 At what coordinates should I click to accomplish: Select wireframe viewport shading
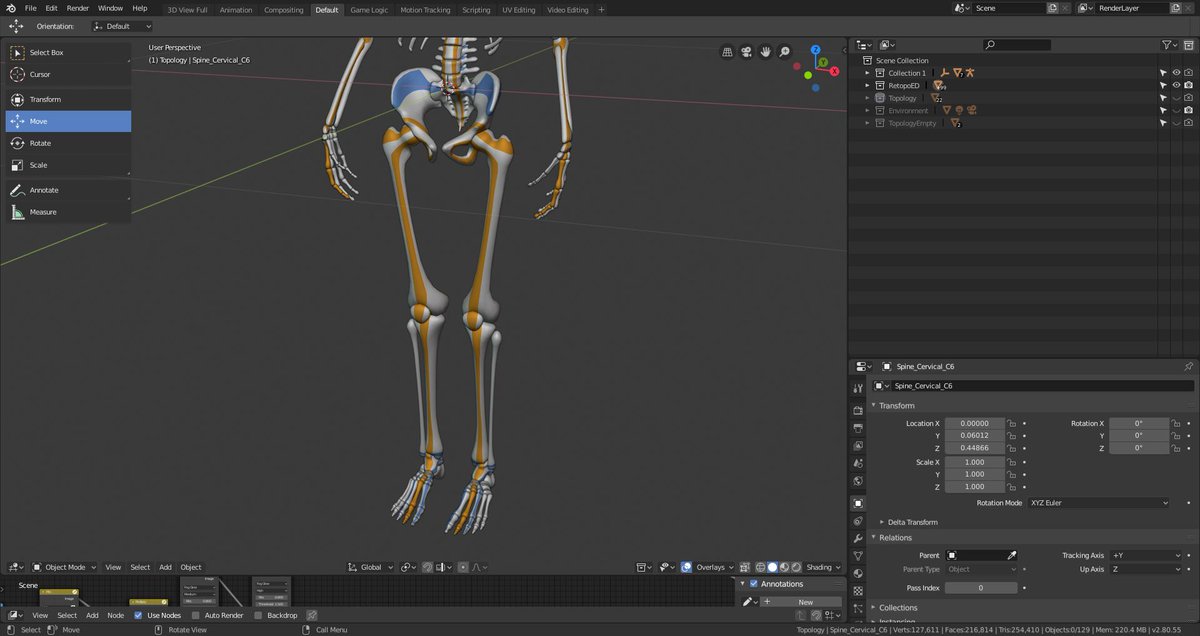pyautogui.click(x=760, y=567)
